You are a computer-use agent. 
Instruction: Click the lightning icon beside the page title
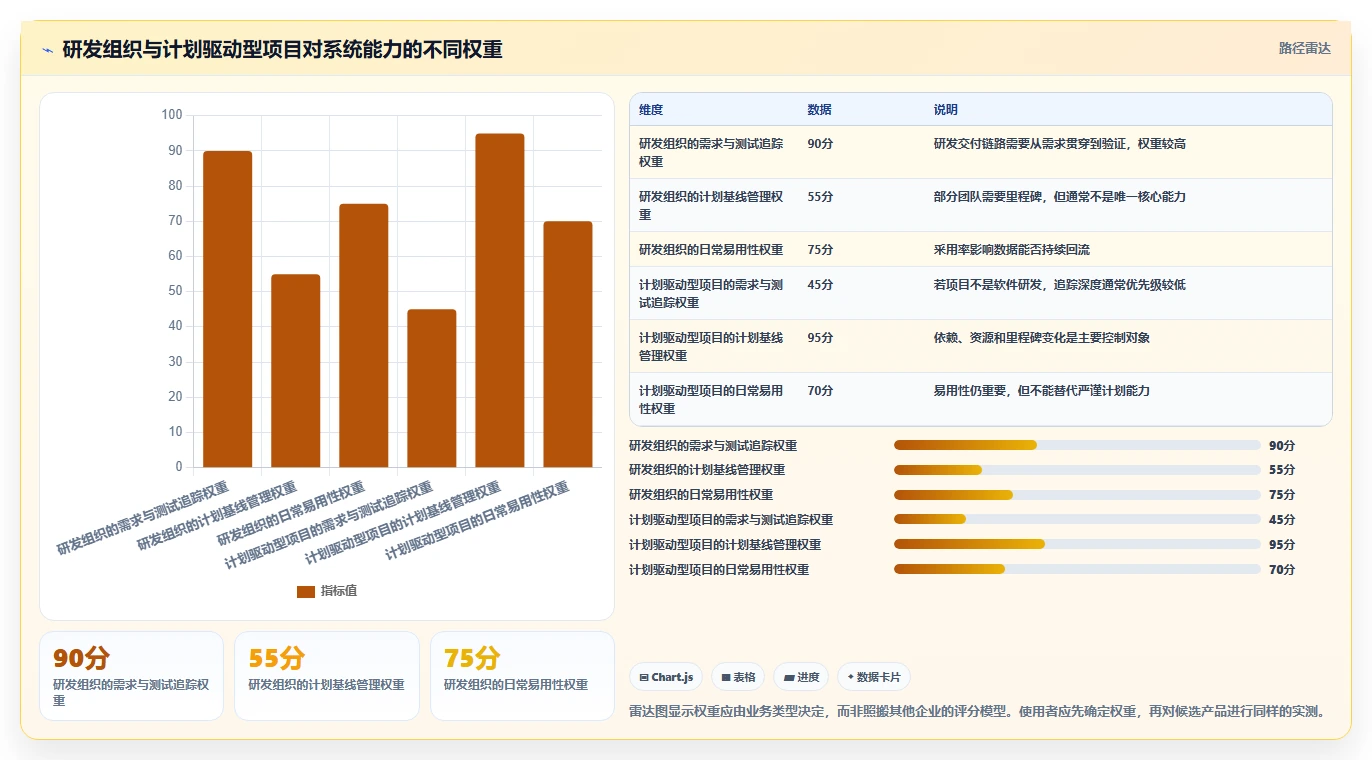coord(47,50)
